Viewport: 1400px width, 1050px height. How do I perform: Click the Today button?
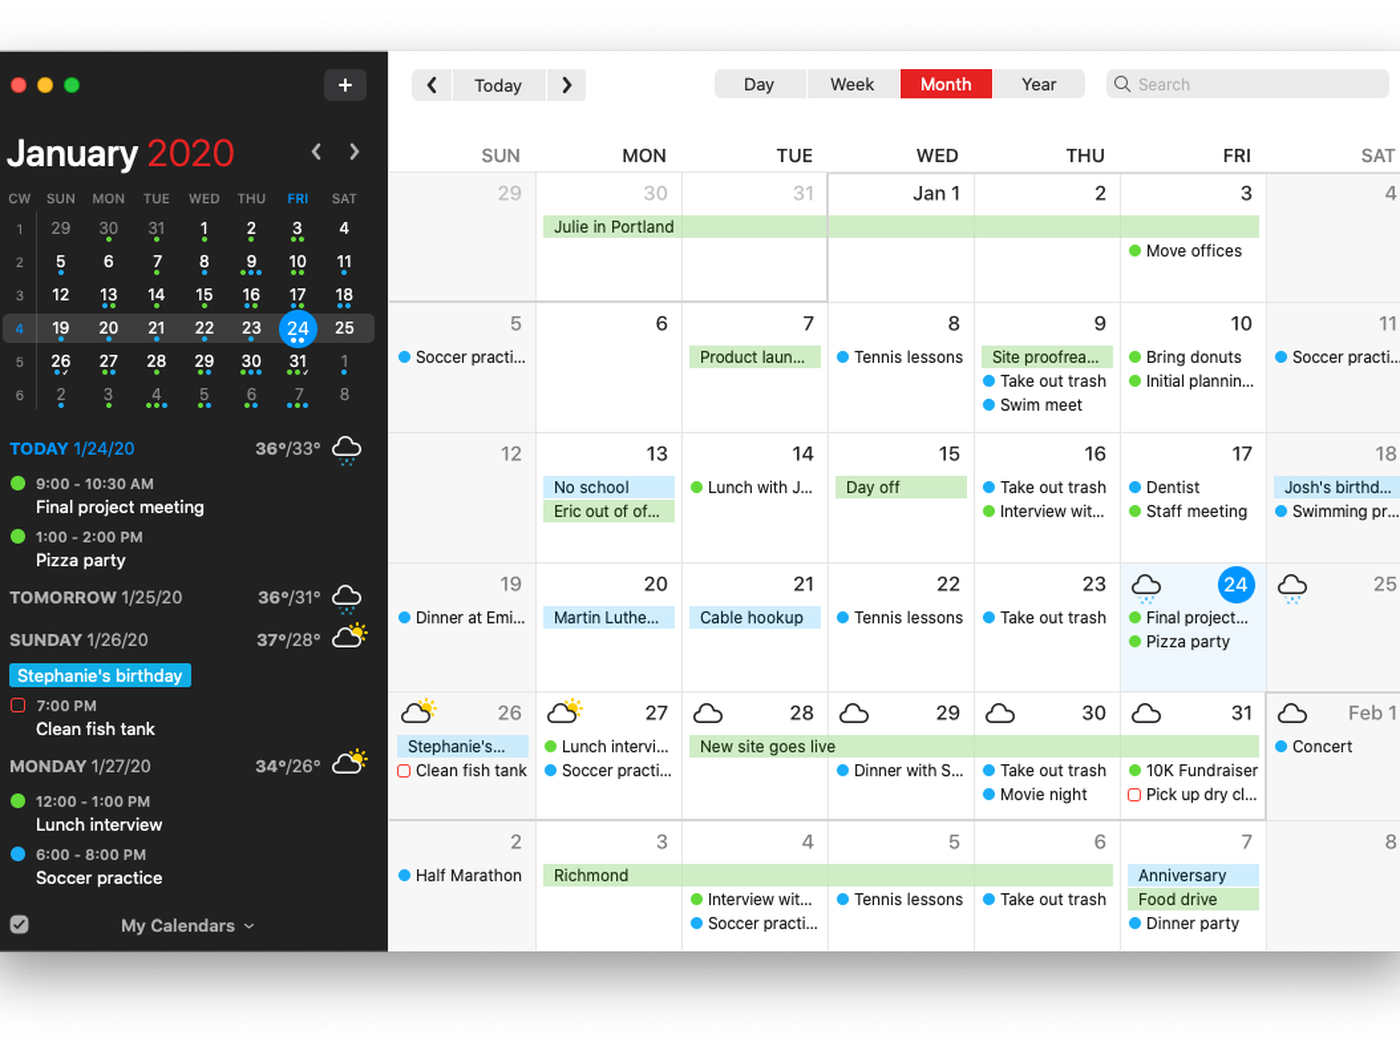click(498, 85)
